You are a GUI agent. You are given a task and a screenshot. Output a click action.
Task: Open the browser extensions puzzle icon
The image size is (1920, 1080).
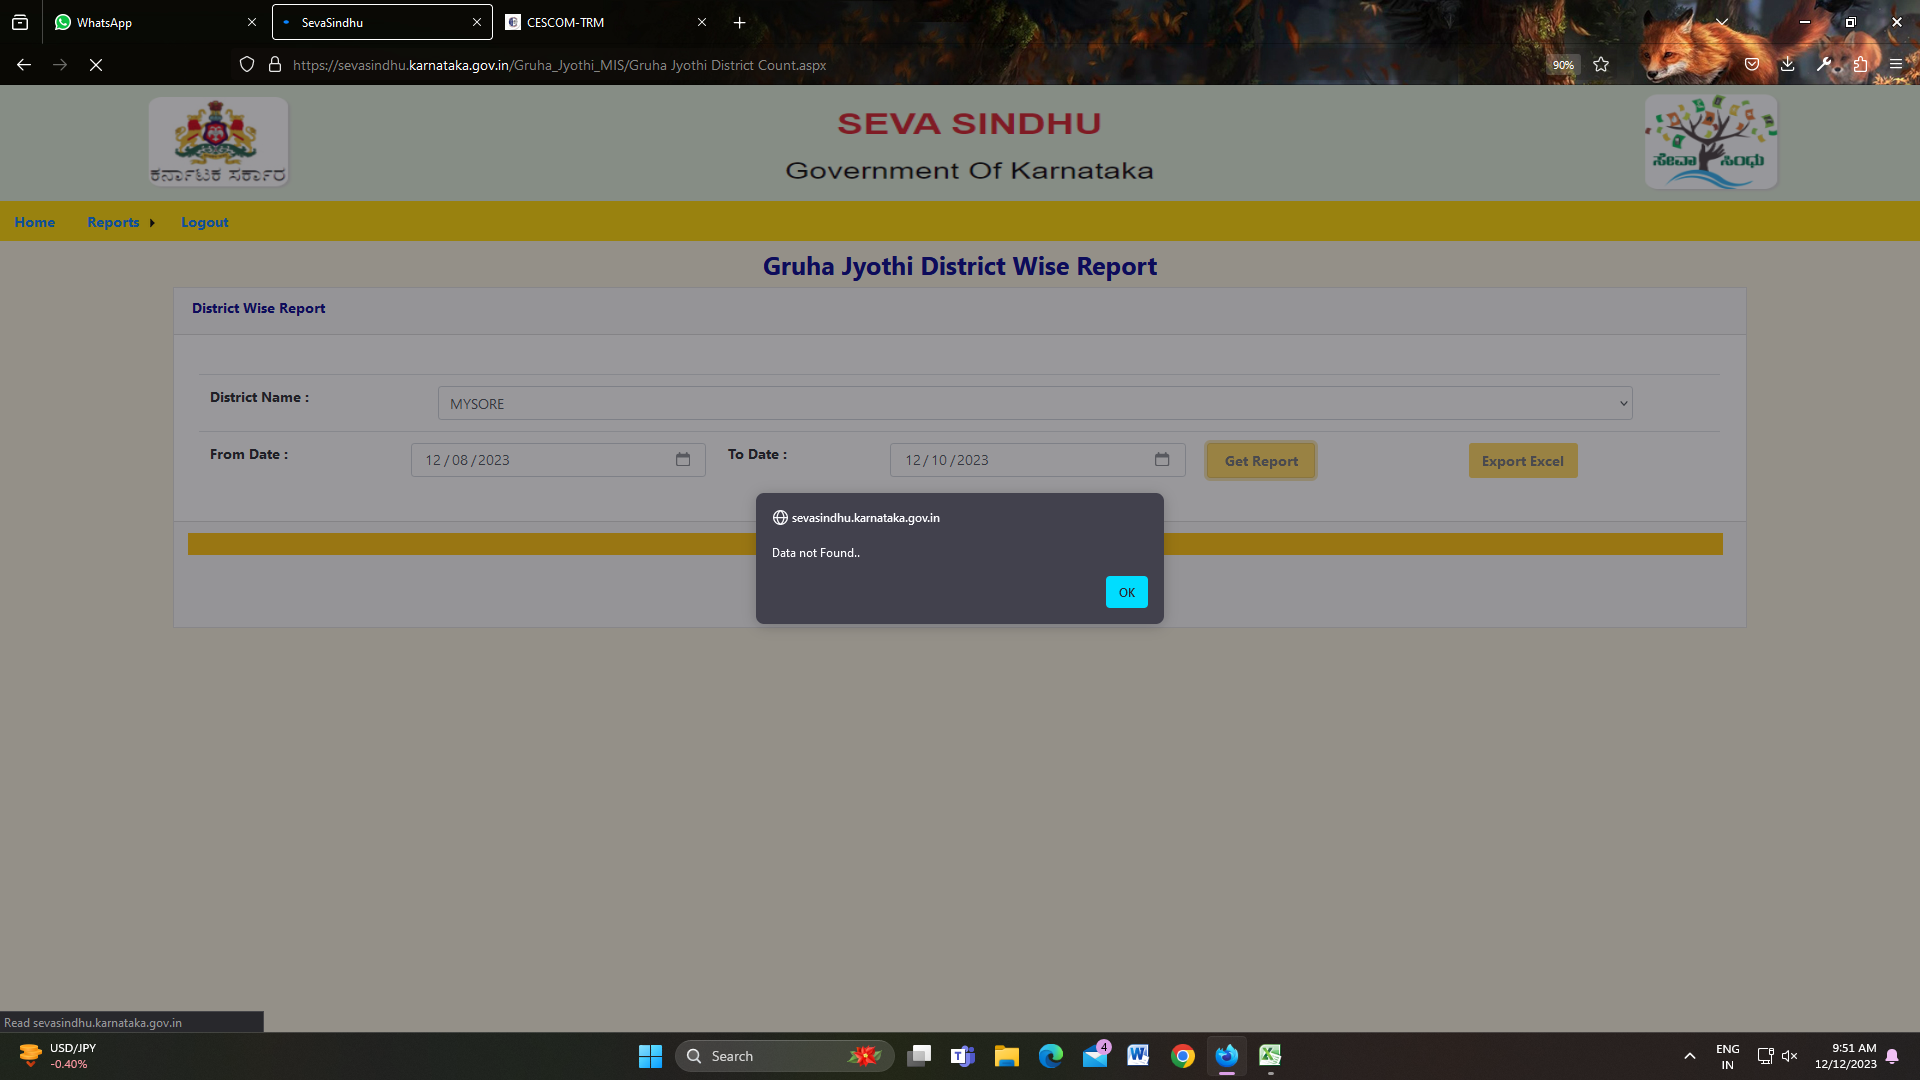click(x=1860, y=65)
